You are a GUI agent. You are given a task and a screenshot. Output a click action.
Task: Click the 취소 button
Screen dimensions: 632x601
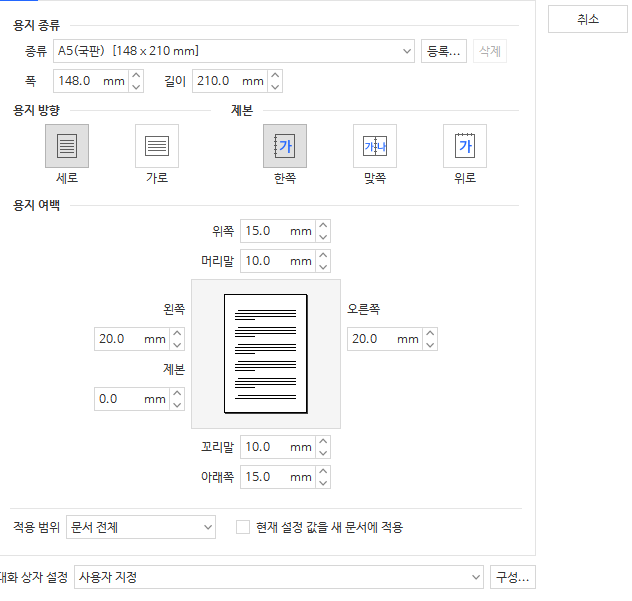click(x=588, y=19)
